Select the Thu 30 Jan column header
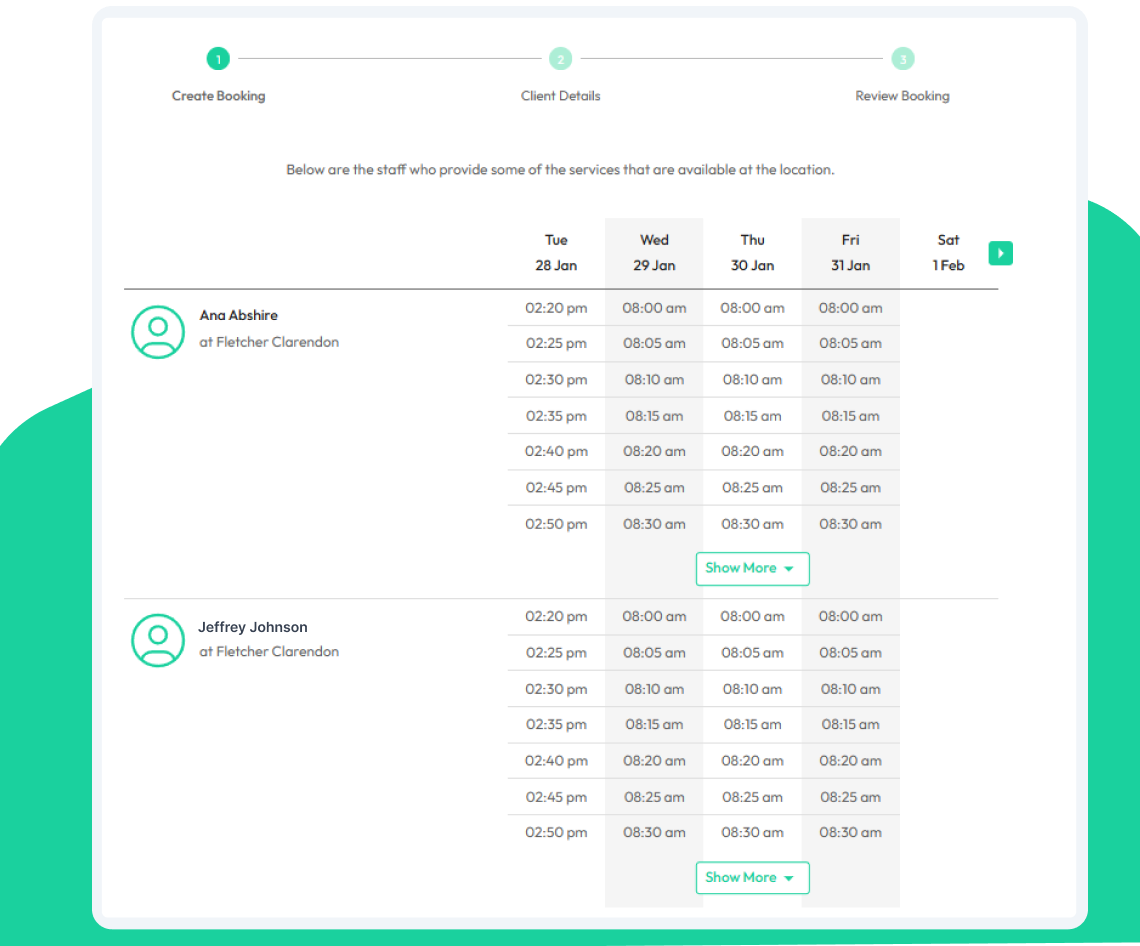1140x946 pixels. pyautogui.click(x=752, y=252)
